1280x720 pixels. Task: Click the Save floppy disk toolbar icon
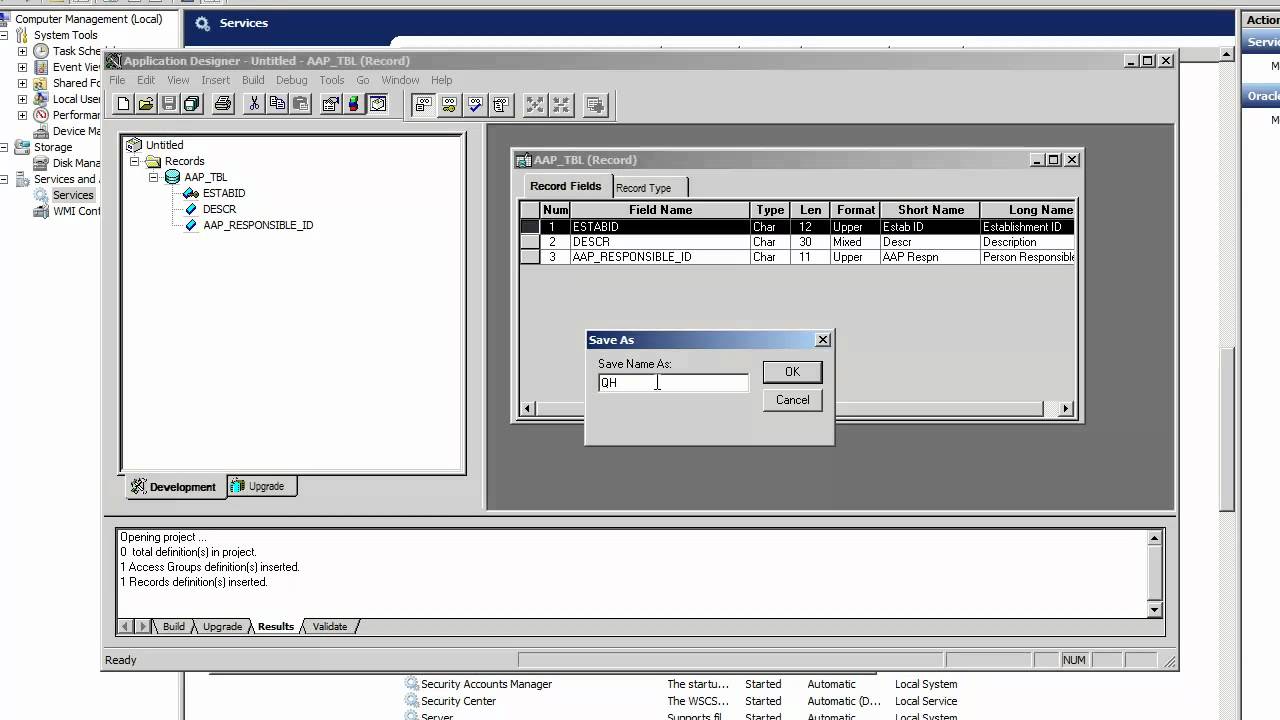[x=169, y=104]
